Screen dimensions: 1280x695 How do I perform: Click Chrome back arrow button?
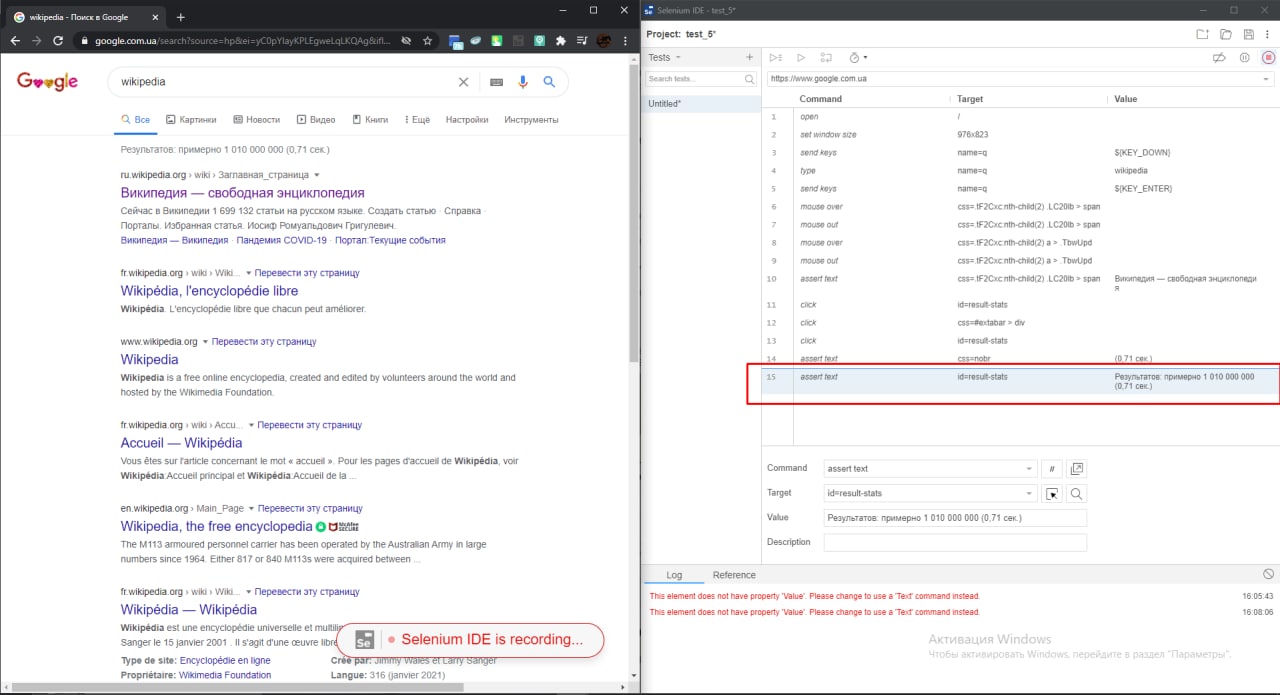tap(15, 41)
